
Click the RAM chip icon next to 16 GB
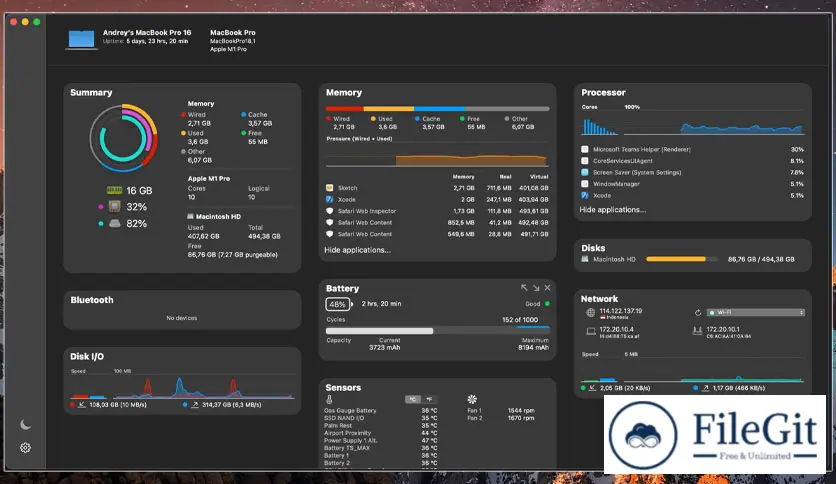[115, 190]
